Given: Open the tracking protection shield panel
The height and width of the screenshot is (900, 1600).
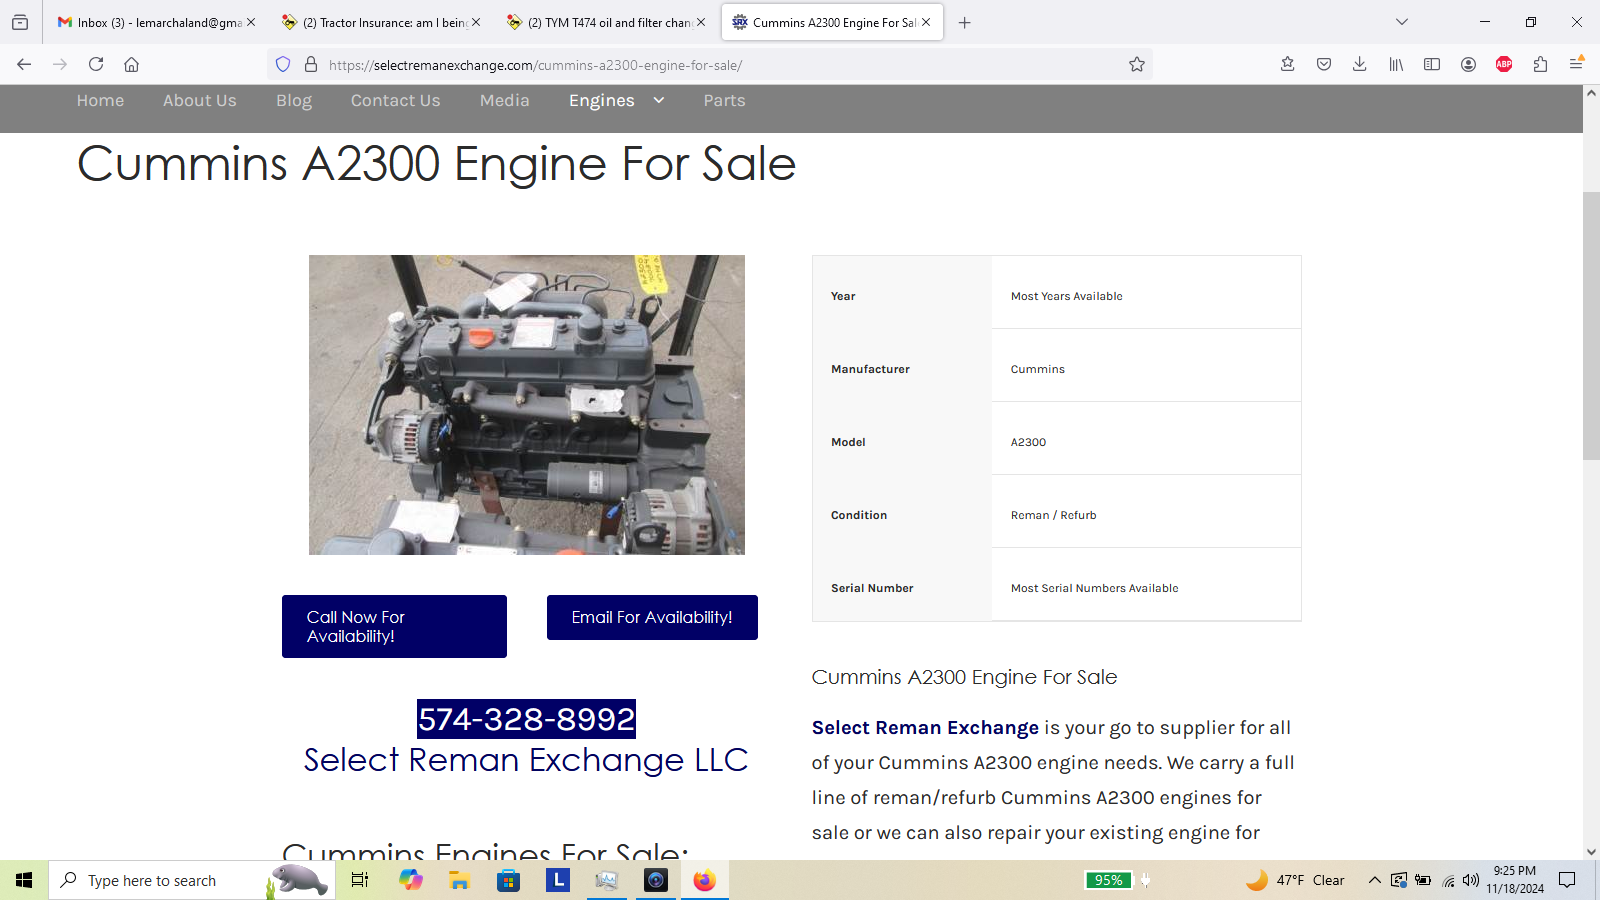Looking at the screenshot, I should [x=283, y=64].
